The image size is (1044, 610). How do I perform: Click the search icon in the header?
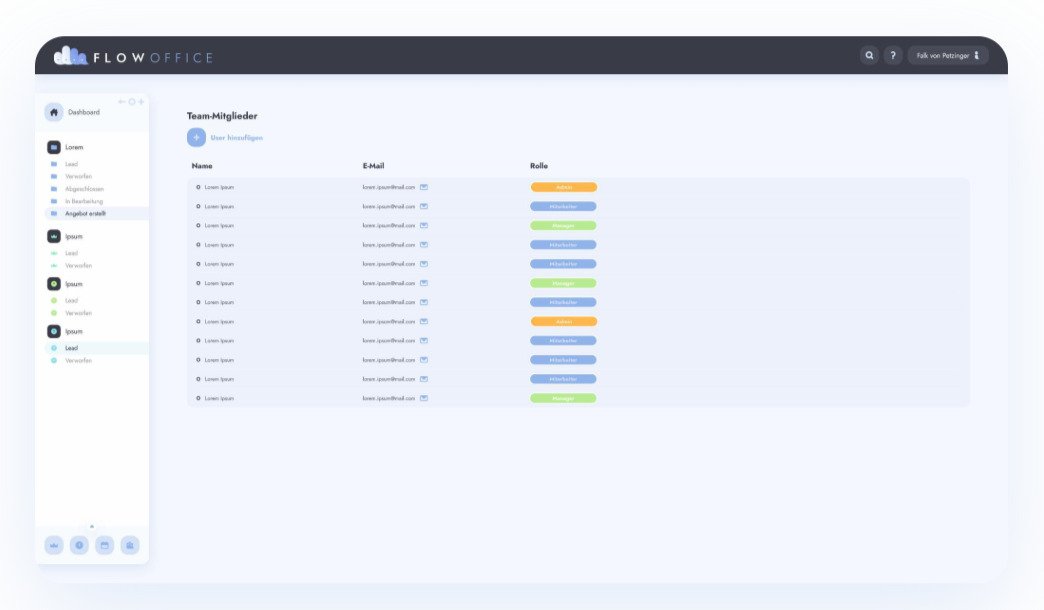coord(869,56)
